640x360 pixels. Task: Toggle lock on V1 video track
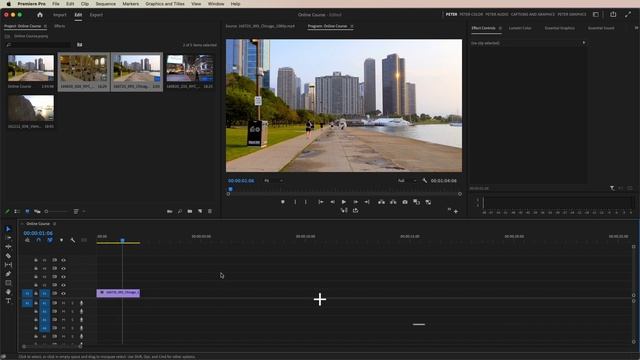pos(36,293)
